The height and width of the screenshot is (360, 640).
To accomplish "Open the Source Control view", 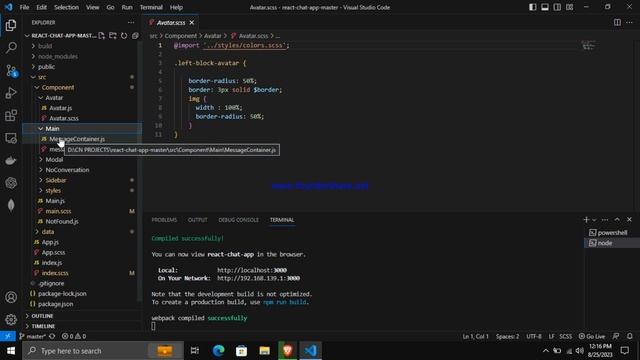I will tap(11, 71).
